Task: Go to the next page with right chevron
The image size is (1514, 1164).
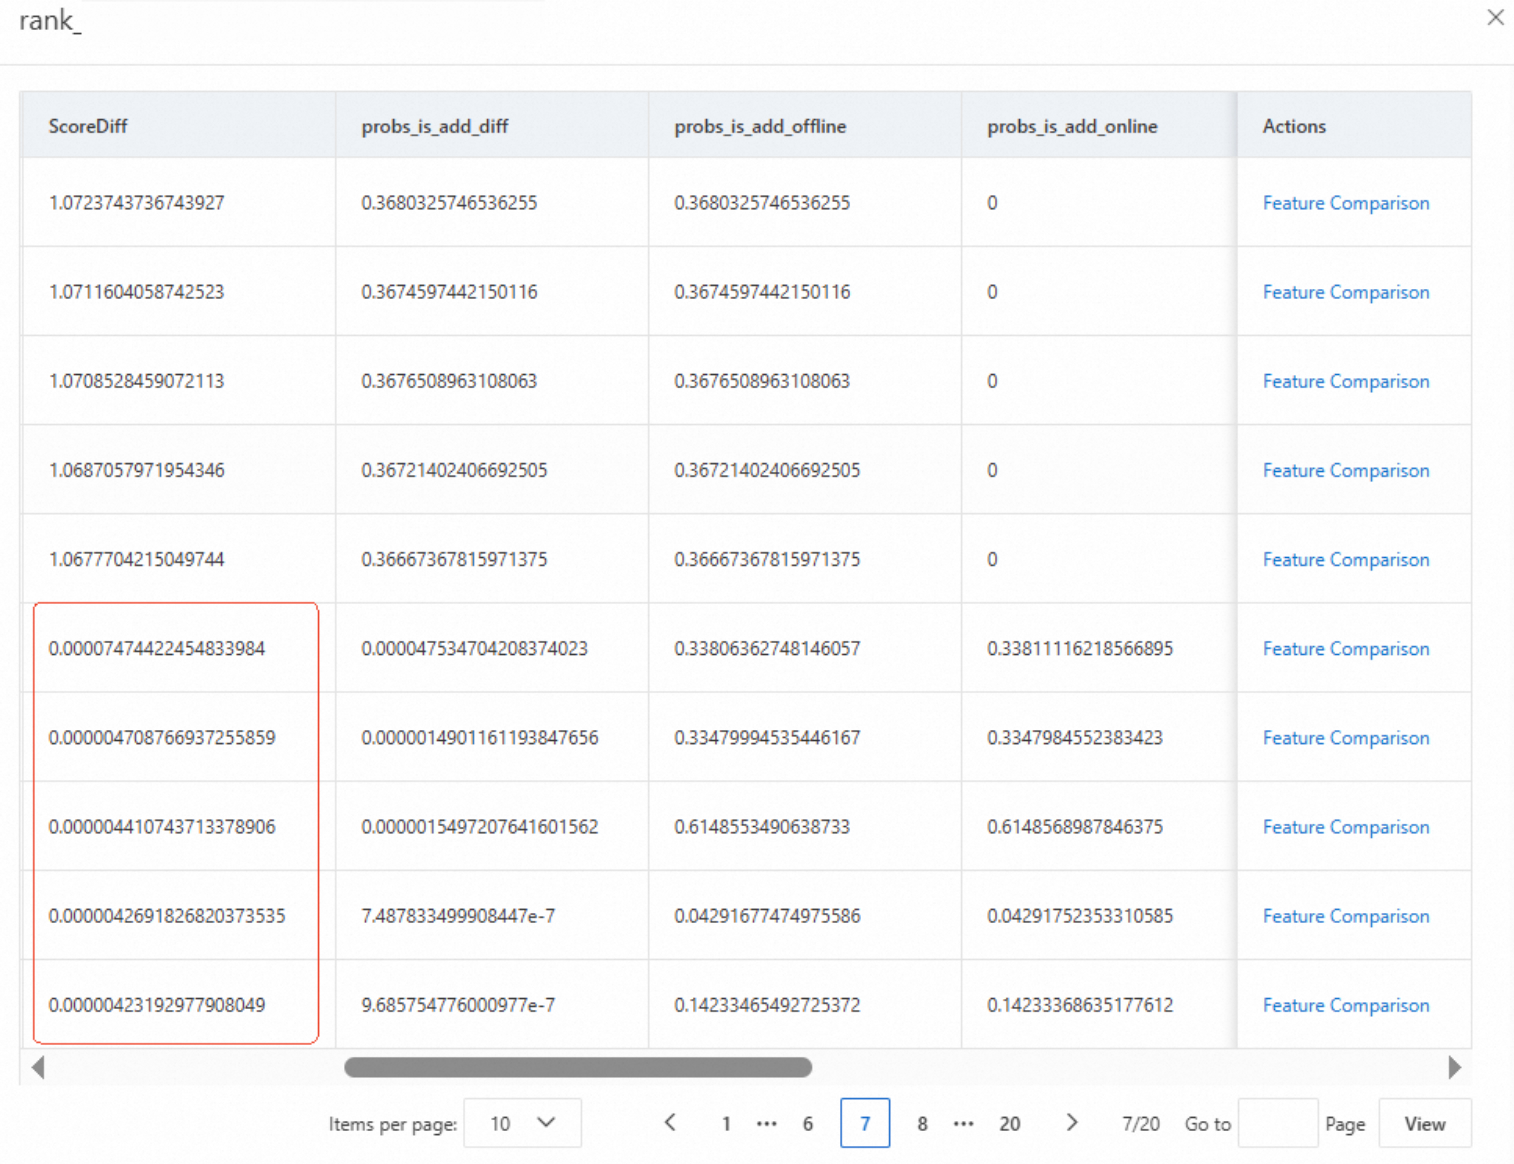Action: 1072,1123
